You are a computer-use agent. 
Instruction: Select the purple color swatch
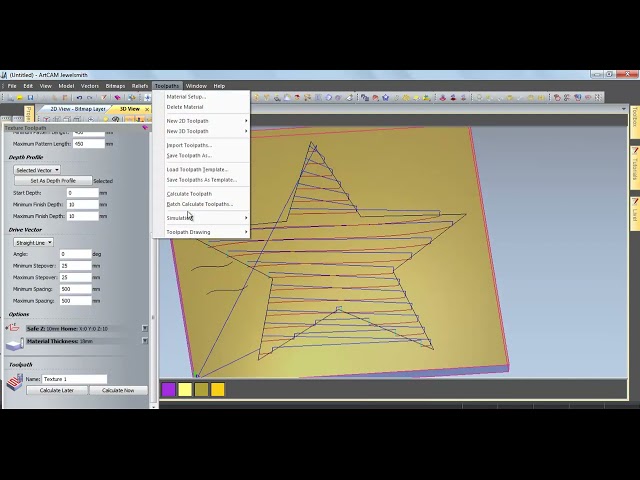click(169, 389)
